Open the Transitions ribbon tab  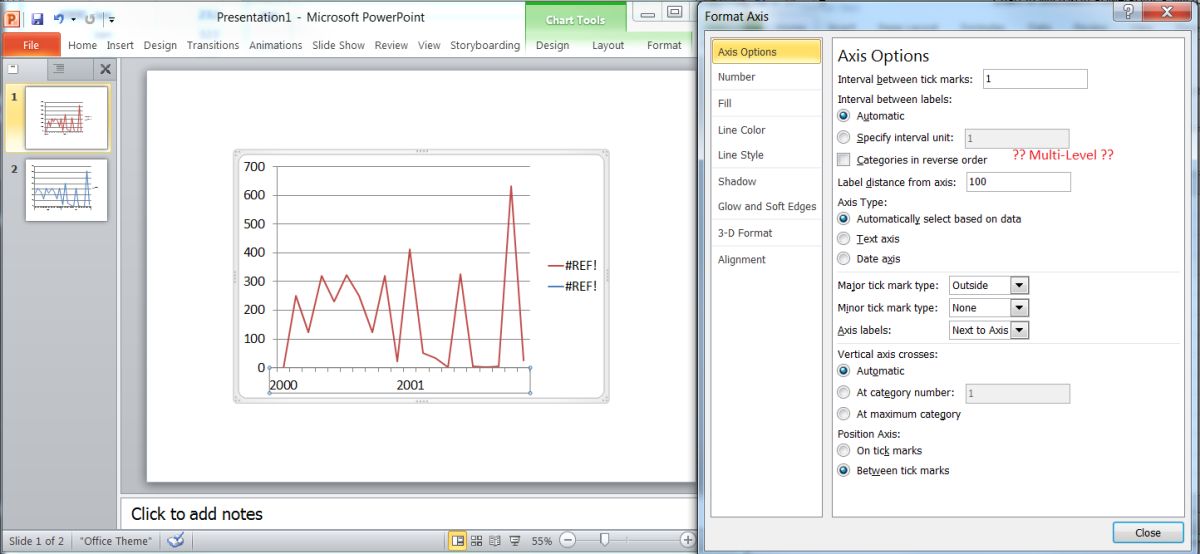[213, 45]
